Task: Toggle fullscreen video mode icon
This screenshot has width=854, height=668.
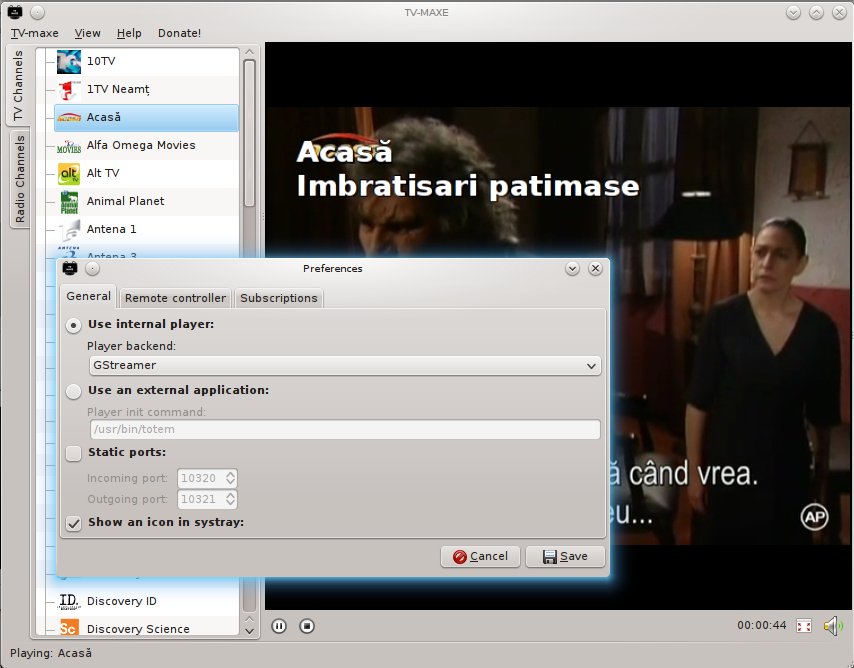Action: 804,626
